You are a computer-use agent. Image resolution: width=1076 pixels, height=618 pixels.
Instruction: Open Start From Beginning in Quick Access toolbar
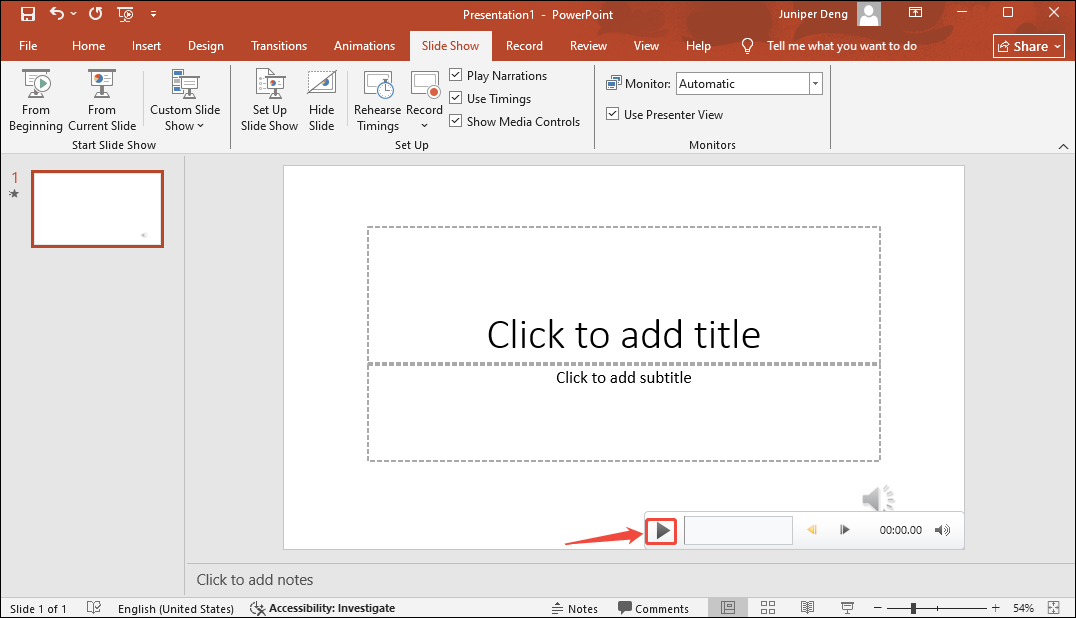pos(125,14)
